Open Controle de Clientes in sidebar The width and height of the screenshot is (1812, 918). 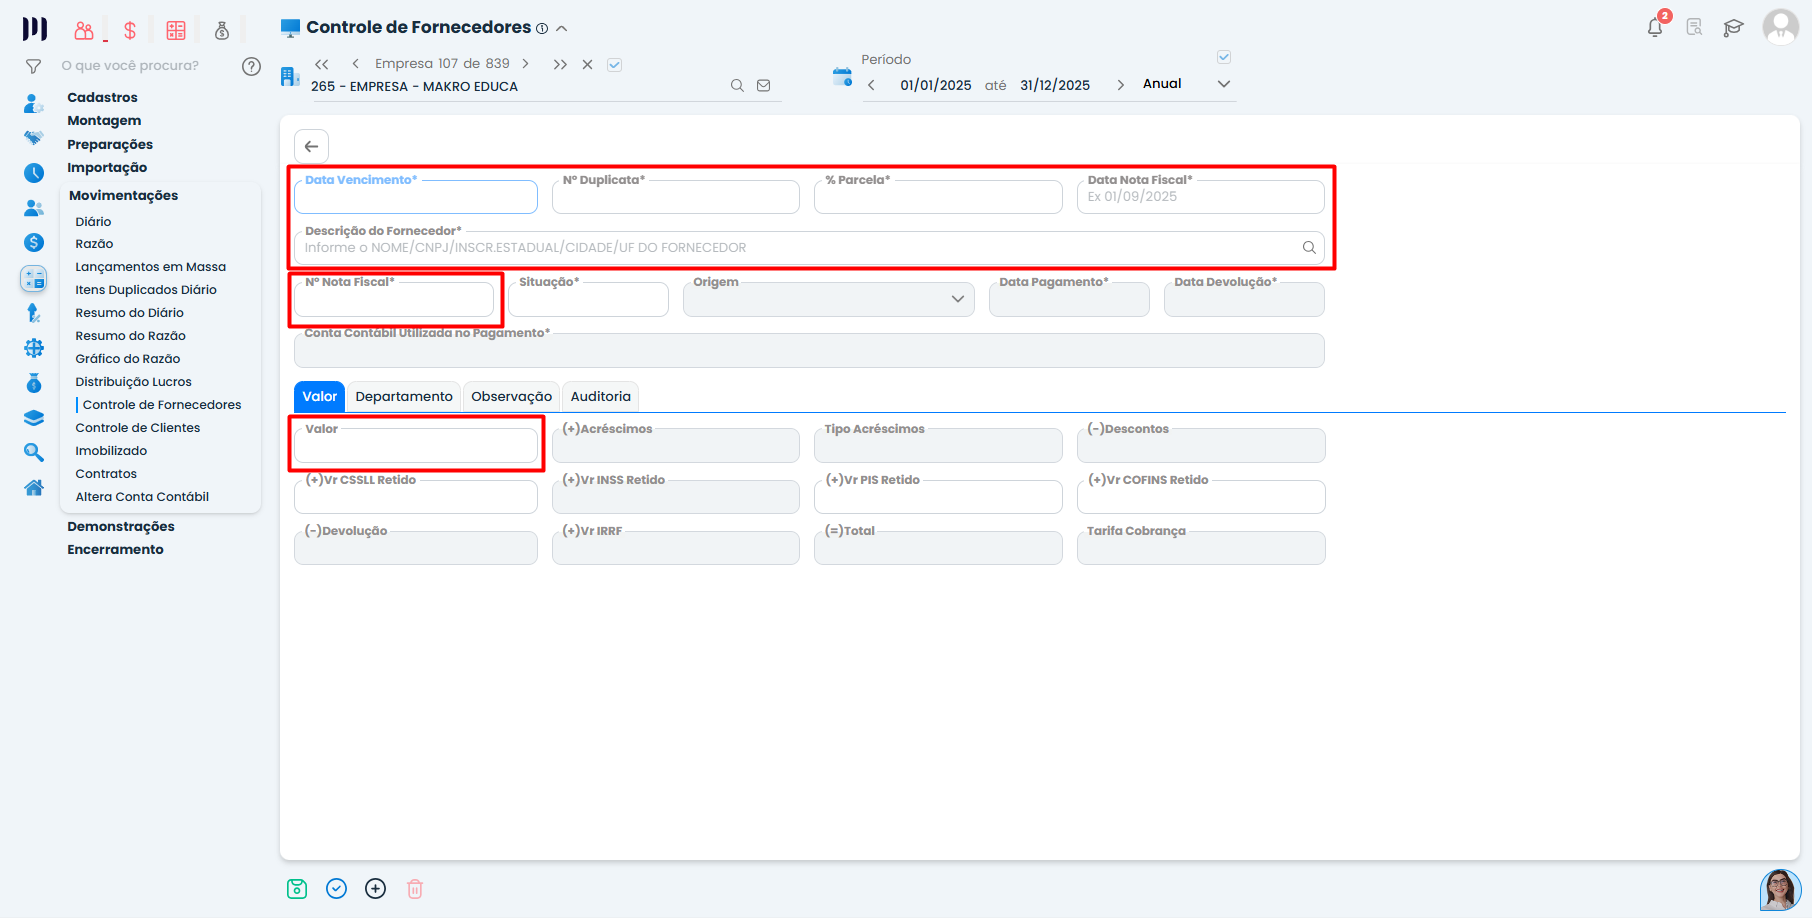[138, 428]
